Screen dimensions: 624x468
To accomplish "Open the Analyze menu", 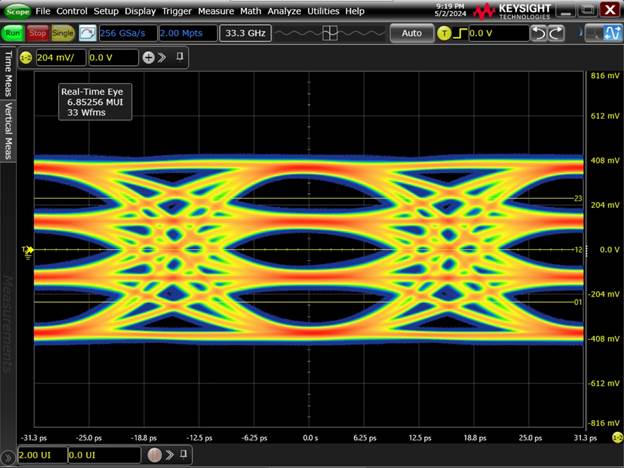I will tap(284, 11).
